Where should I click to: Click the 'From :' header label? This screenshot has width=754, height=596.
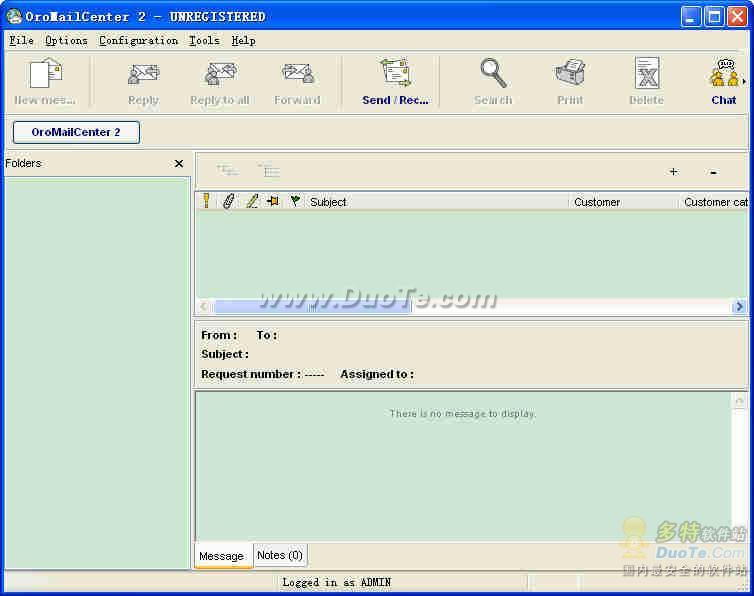click(219, 335)
